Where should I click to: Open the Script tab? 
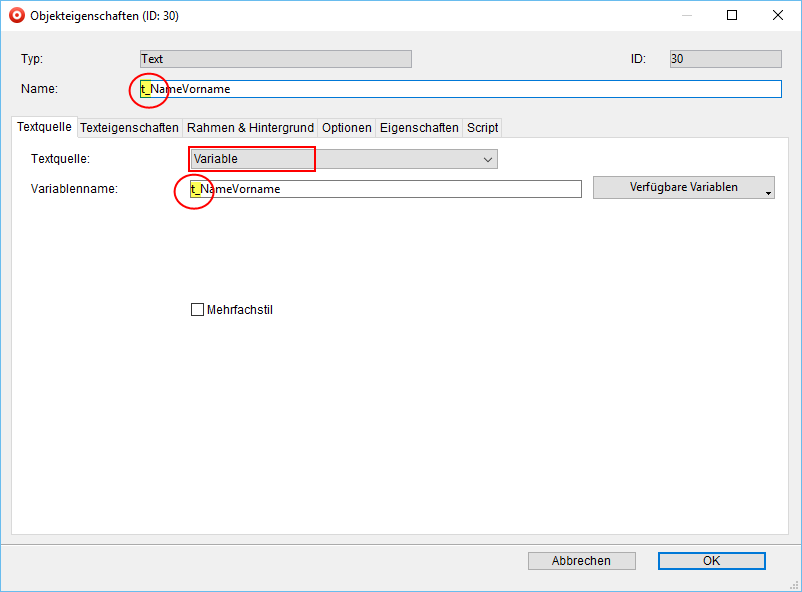(x=482, y=128)
